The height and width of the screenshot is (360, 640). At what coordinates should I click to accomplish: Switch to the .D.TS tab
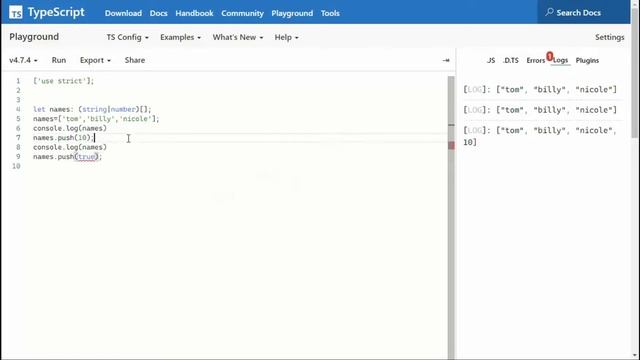point(511,60)
